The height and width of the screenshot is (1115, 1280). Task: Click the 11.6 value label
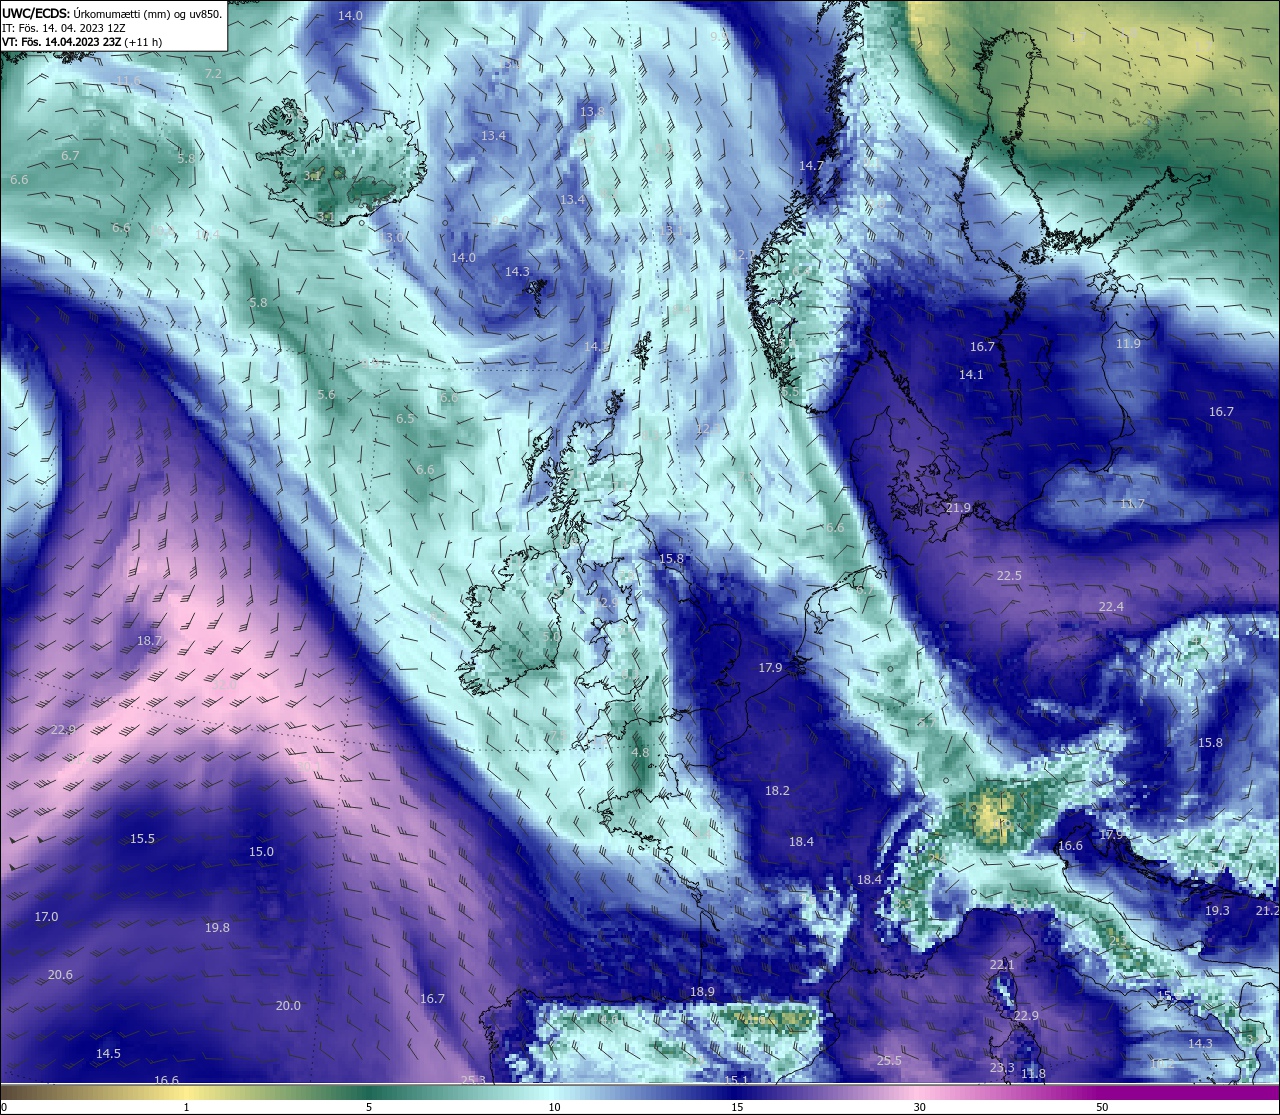pyautogui.click(x=129, y=80)
